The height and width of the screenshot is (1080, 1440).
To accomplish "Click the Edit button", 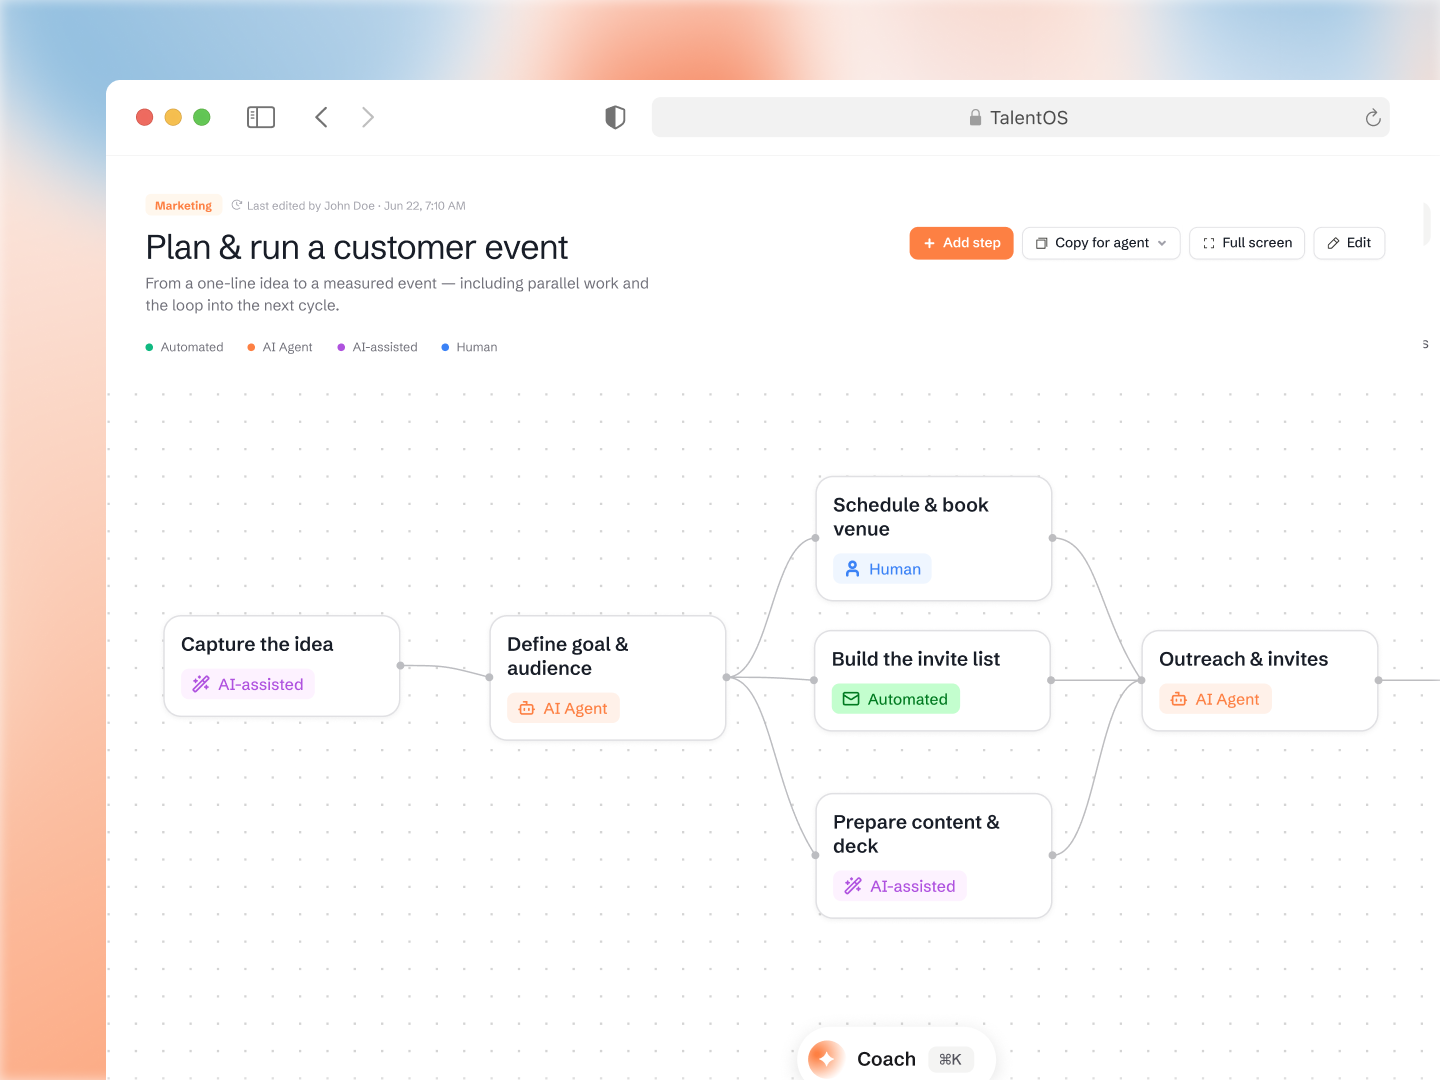I will click(x=1349, y=243).
